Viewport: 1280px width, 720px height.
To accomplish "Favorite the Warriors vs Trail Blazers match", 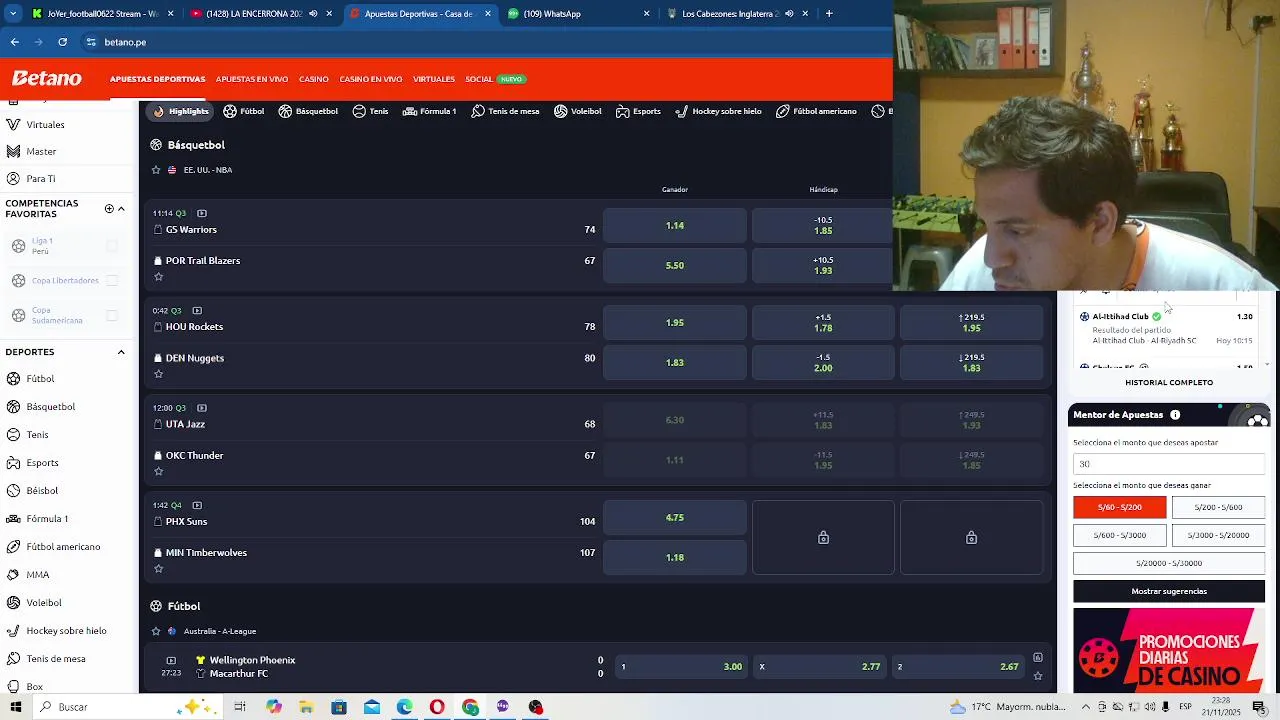I will (x=158, y=277).
